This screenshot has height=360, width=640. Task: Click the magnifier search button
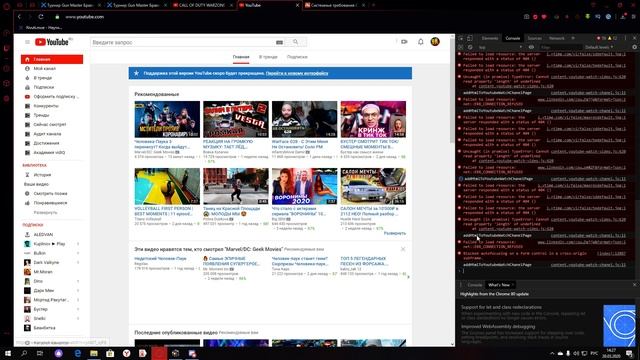296,42
